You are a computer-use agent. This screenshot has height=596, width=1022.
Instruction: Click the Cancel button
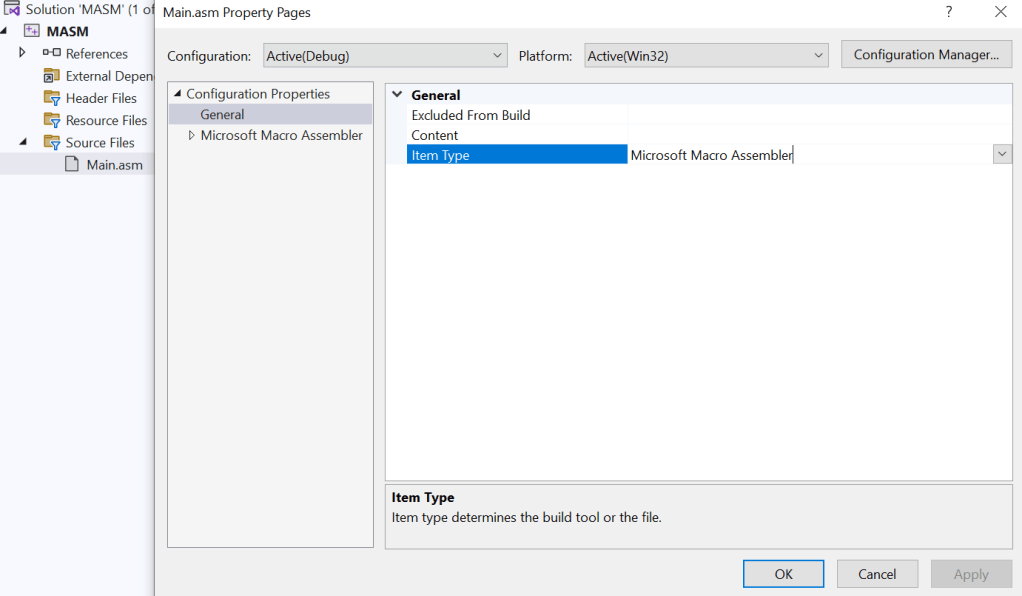click(x=876, y=574)
